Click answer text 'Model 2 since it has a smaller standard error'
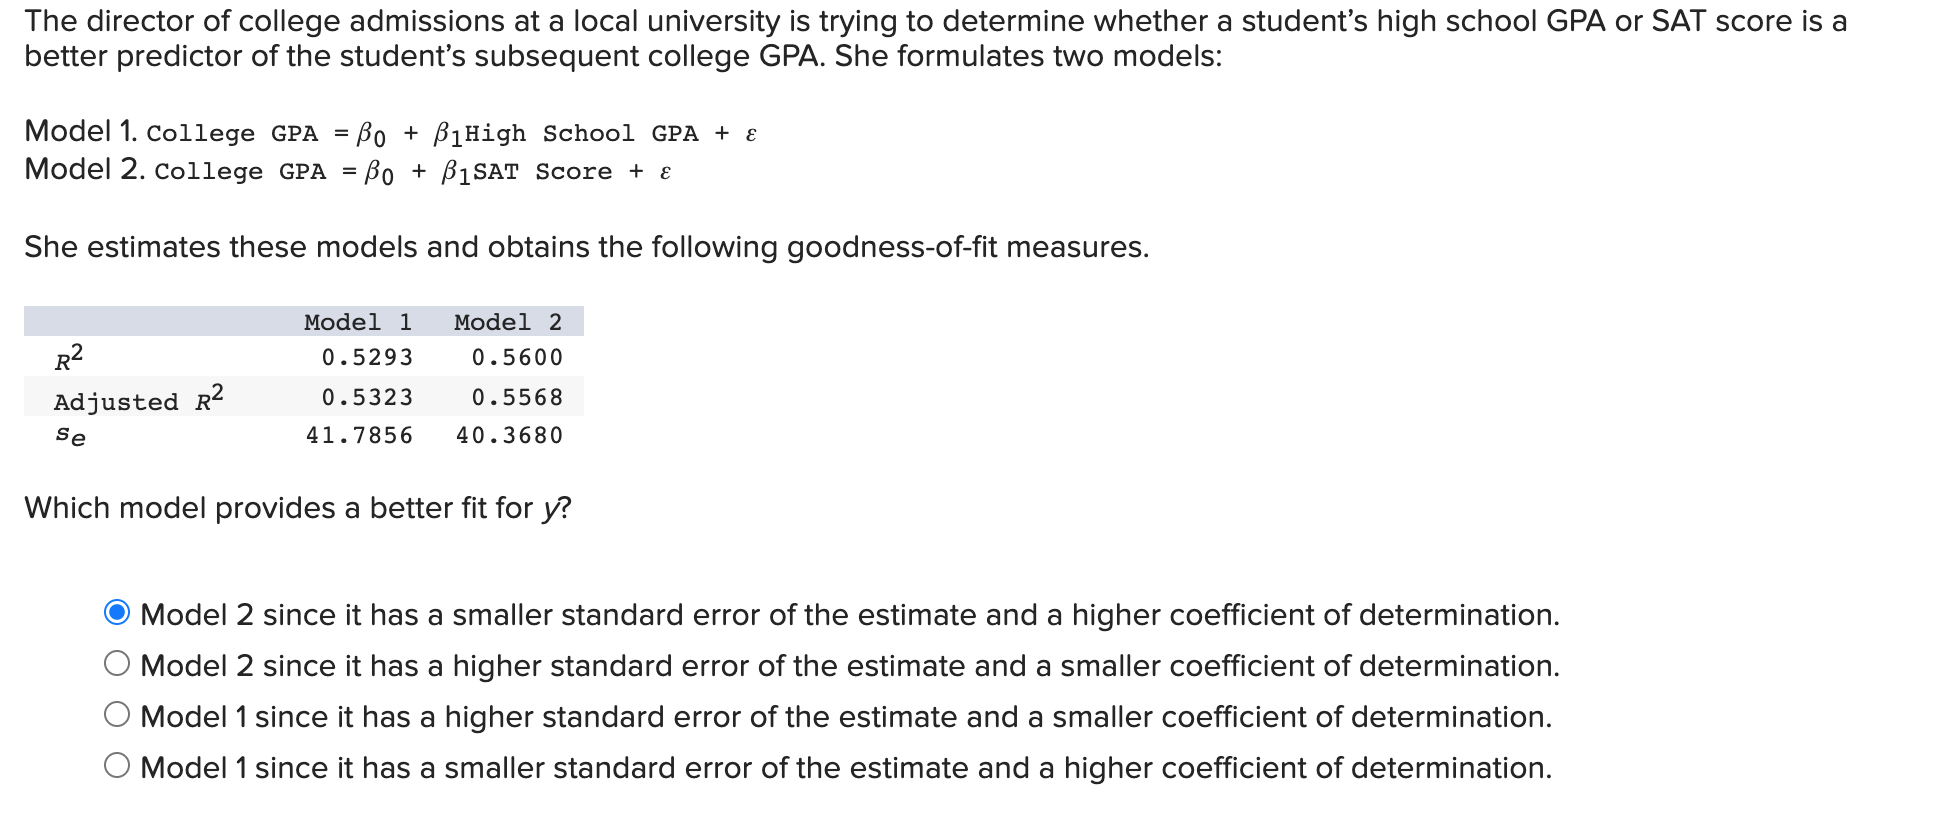This screenshot has width=1958, height=830. (850, 614)
